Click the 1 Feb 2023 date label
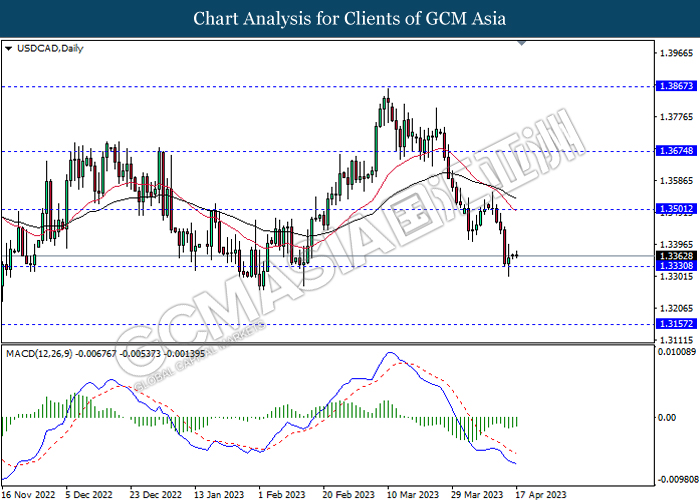This screenshot has height=500, width=700. click(x=282, y=494)
